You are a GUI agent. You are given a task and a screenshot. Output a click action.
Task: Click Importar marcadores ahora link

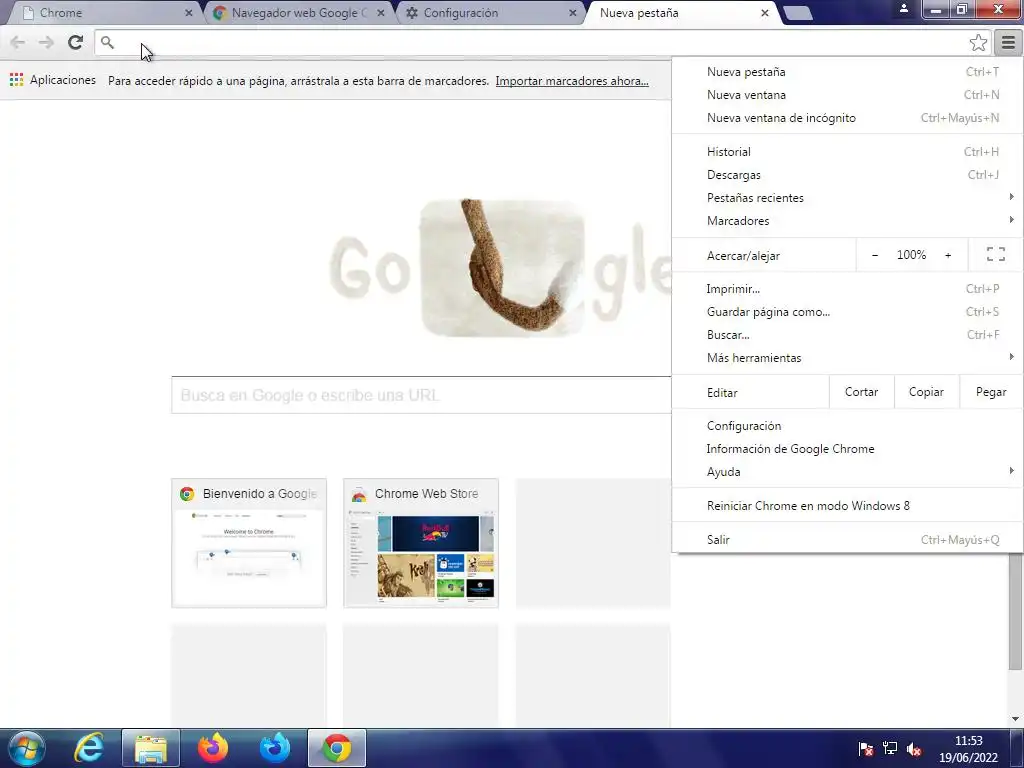point(571,81)
